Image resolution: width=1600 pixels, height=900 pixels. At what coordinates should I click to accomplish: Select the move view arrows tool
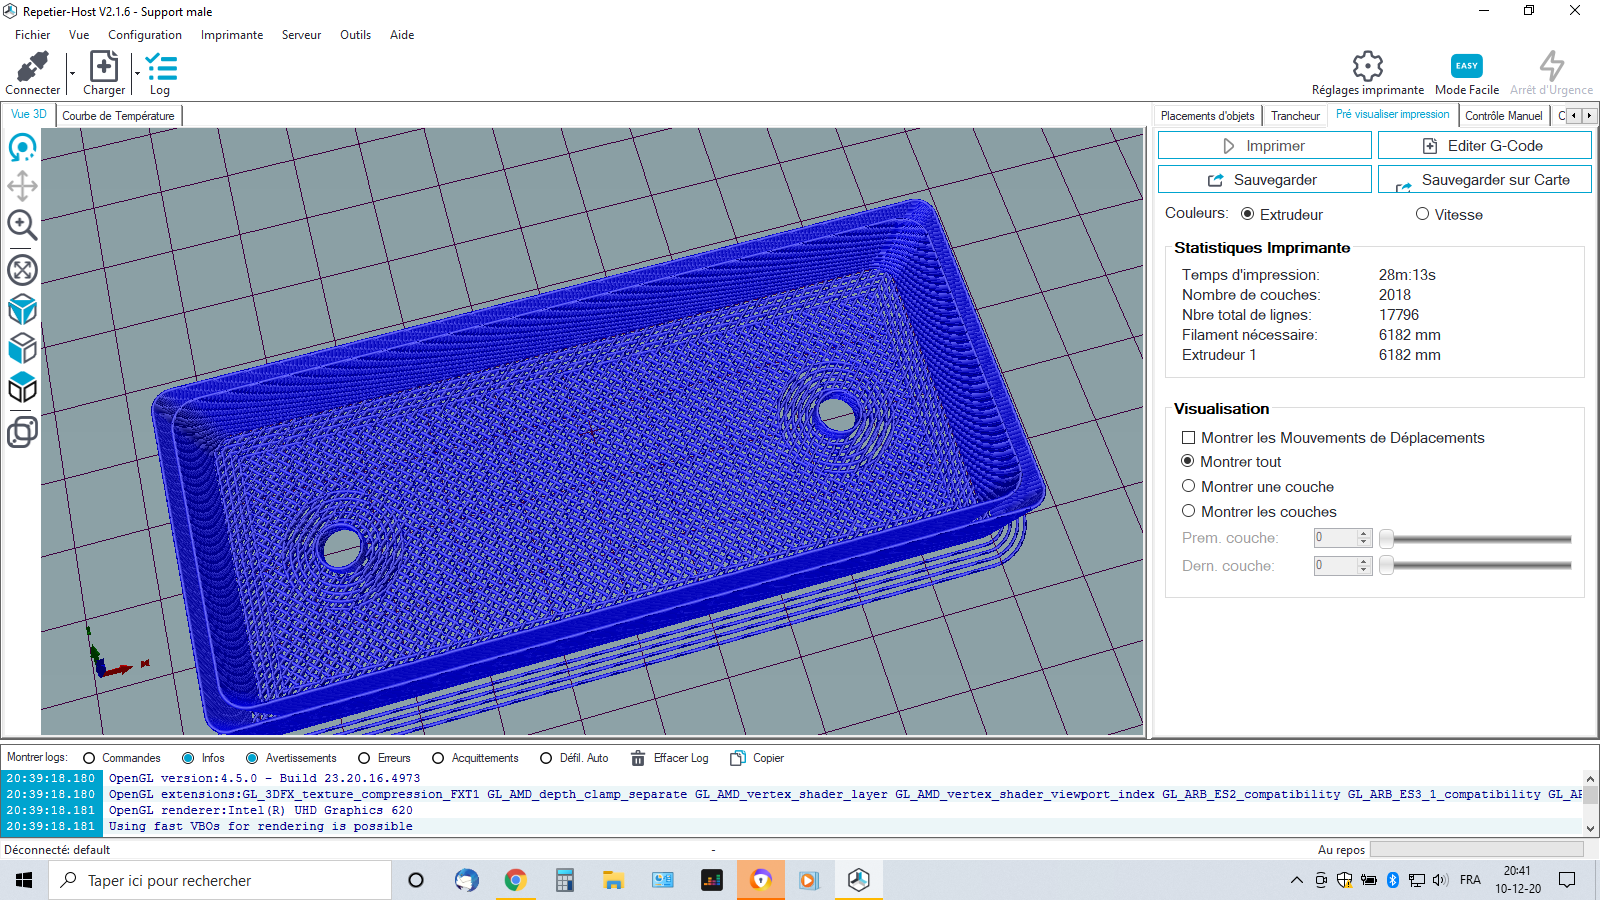(x=22, y=186)
